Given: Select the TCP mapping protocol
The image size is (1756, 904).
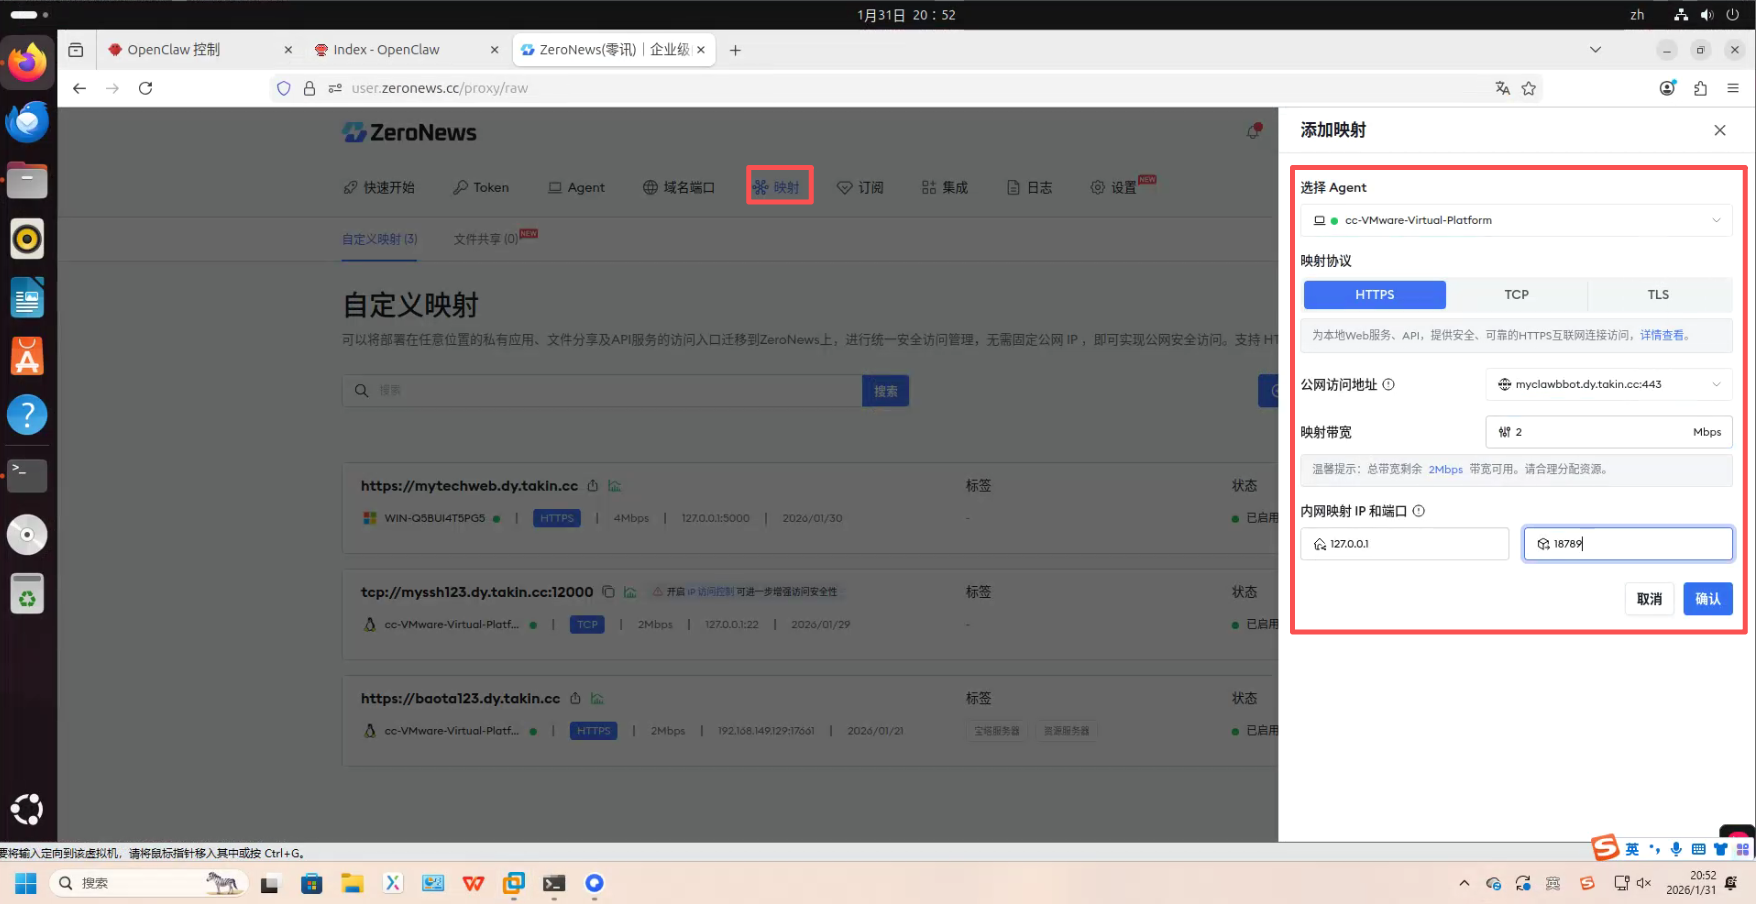Looking at the screenshot, I should pos(1516,294).
